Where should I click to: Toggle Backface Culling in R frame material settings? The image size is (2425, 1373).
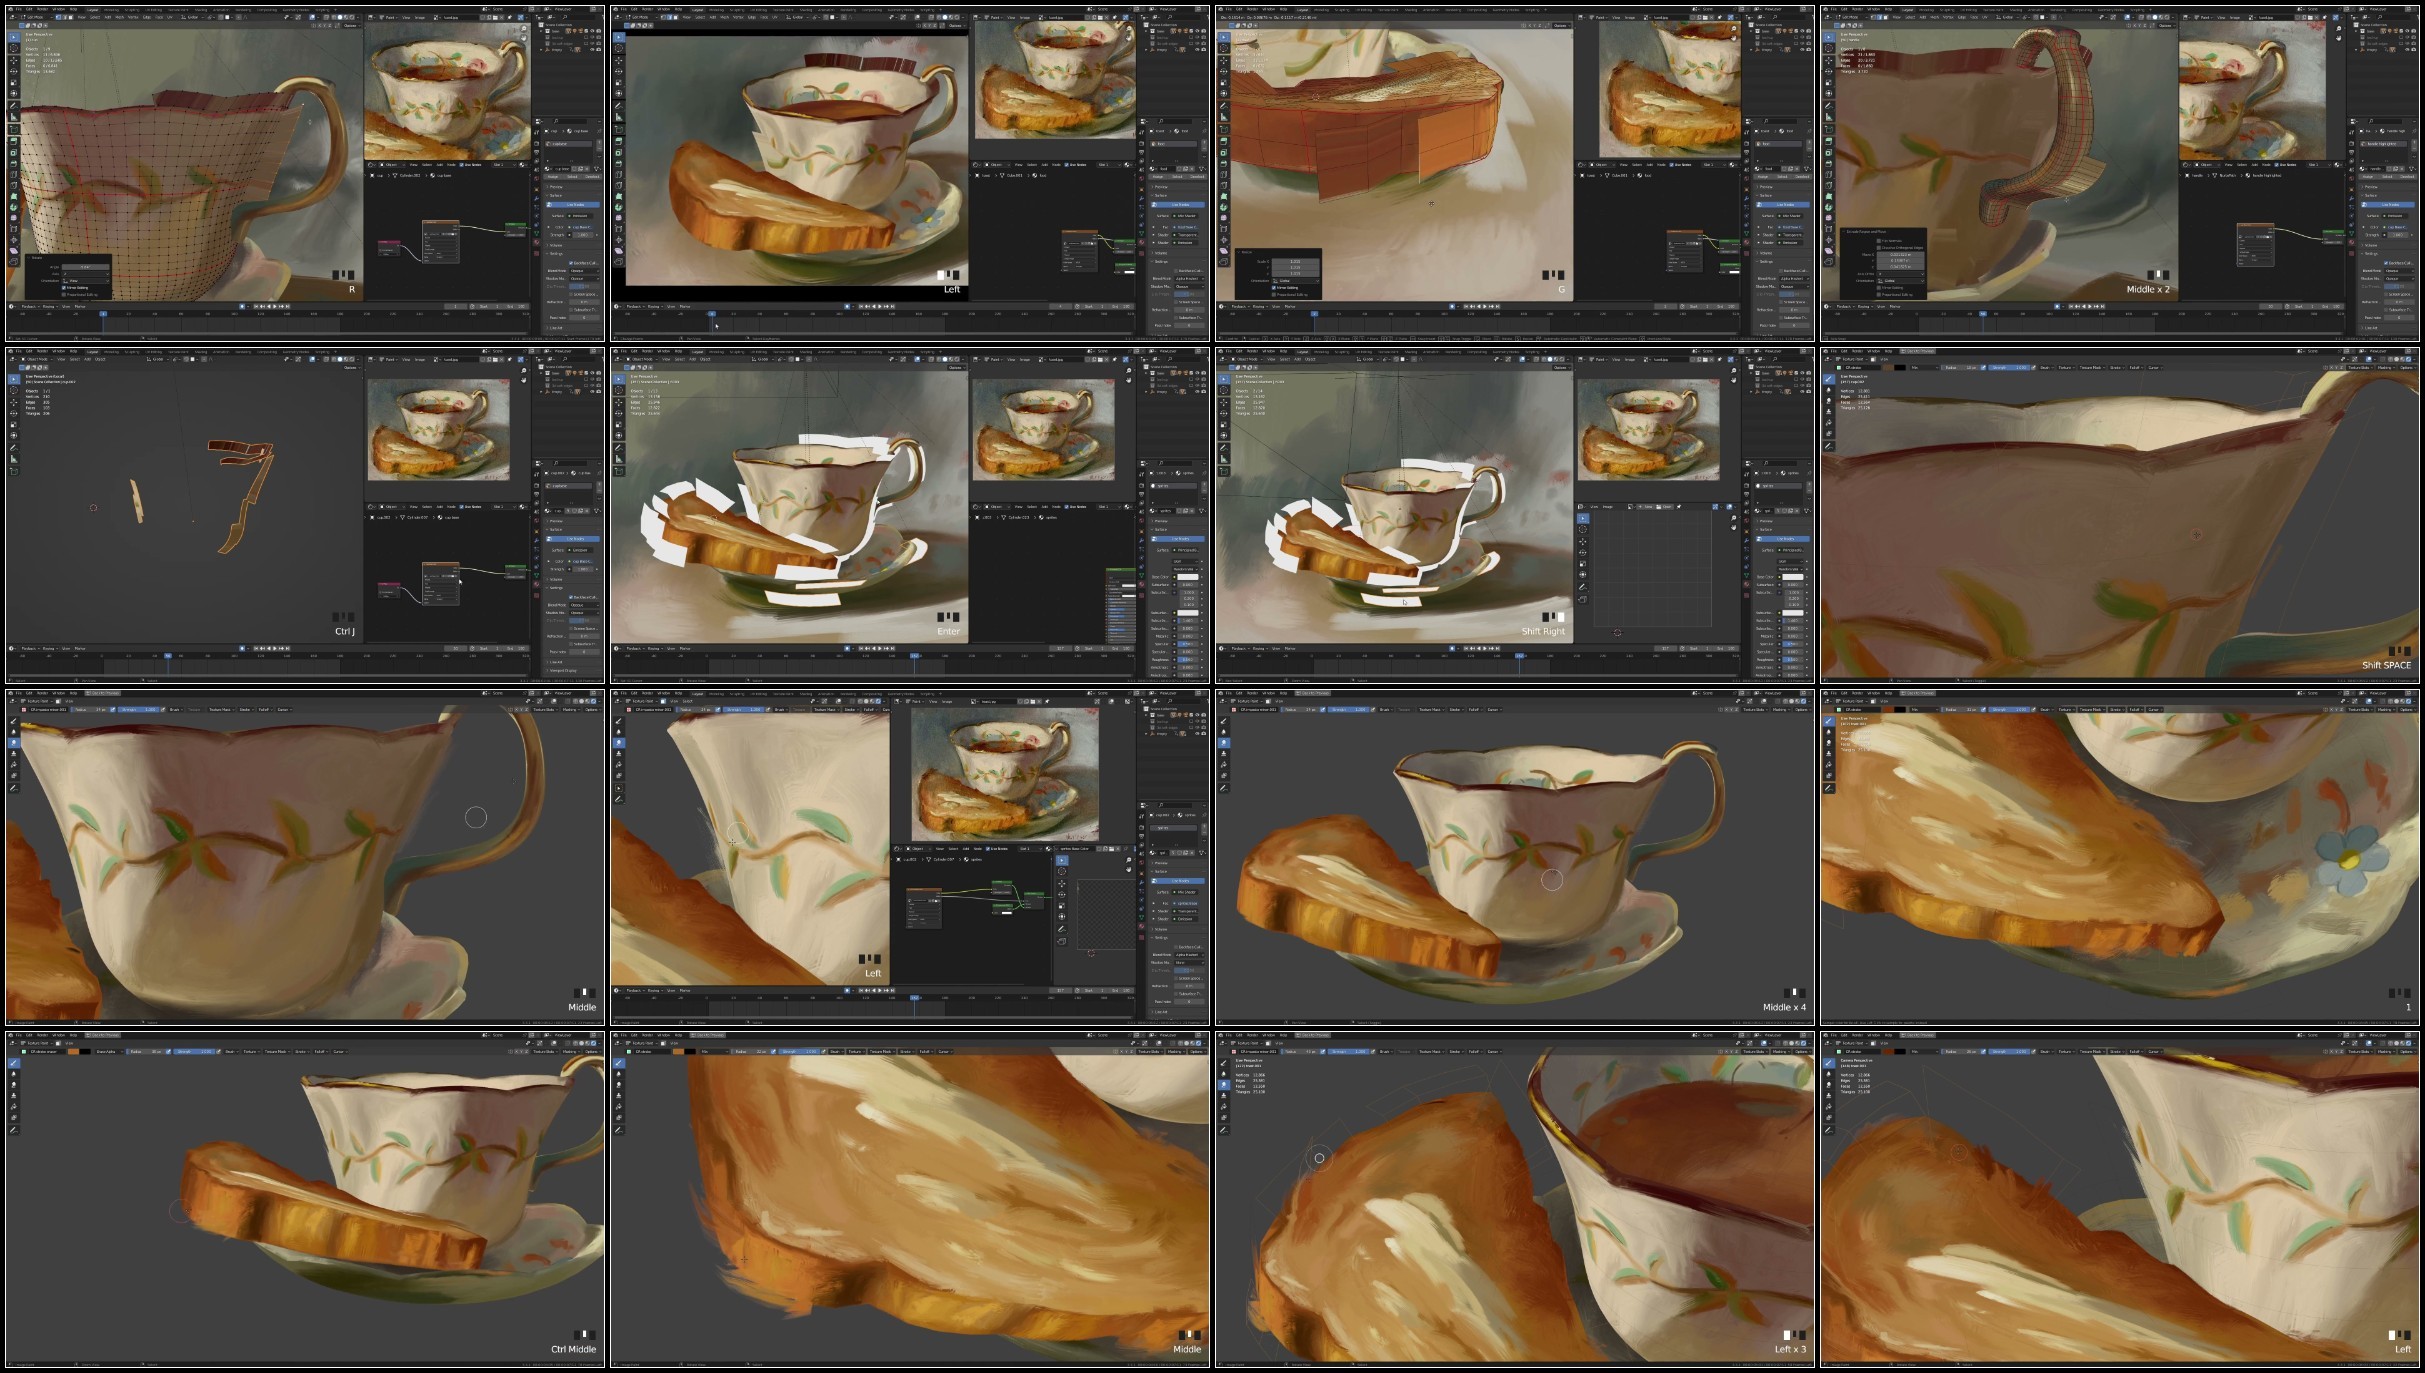point(571,263)
